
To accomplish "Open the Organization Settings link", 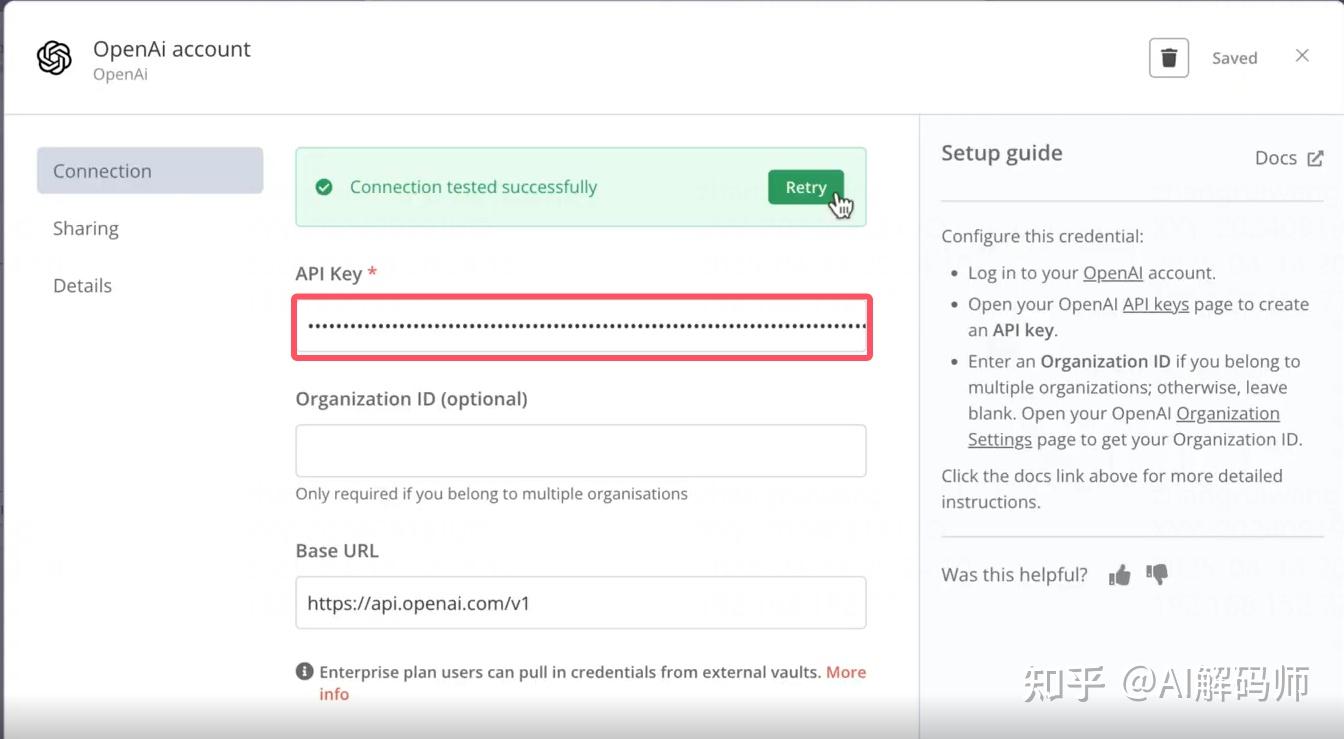I will (1227, 414).
